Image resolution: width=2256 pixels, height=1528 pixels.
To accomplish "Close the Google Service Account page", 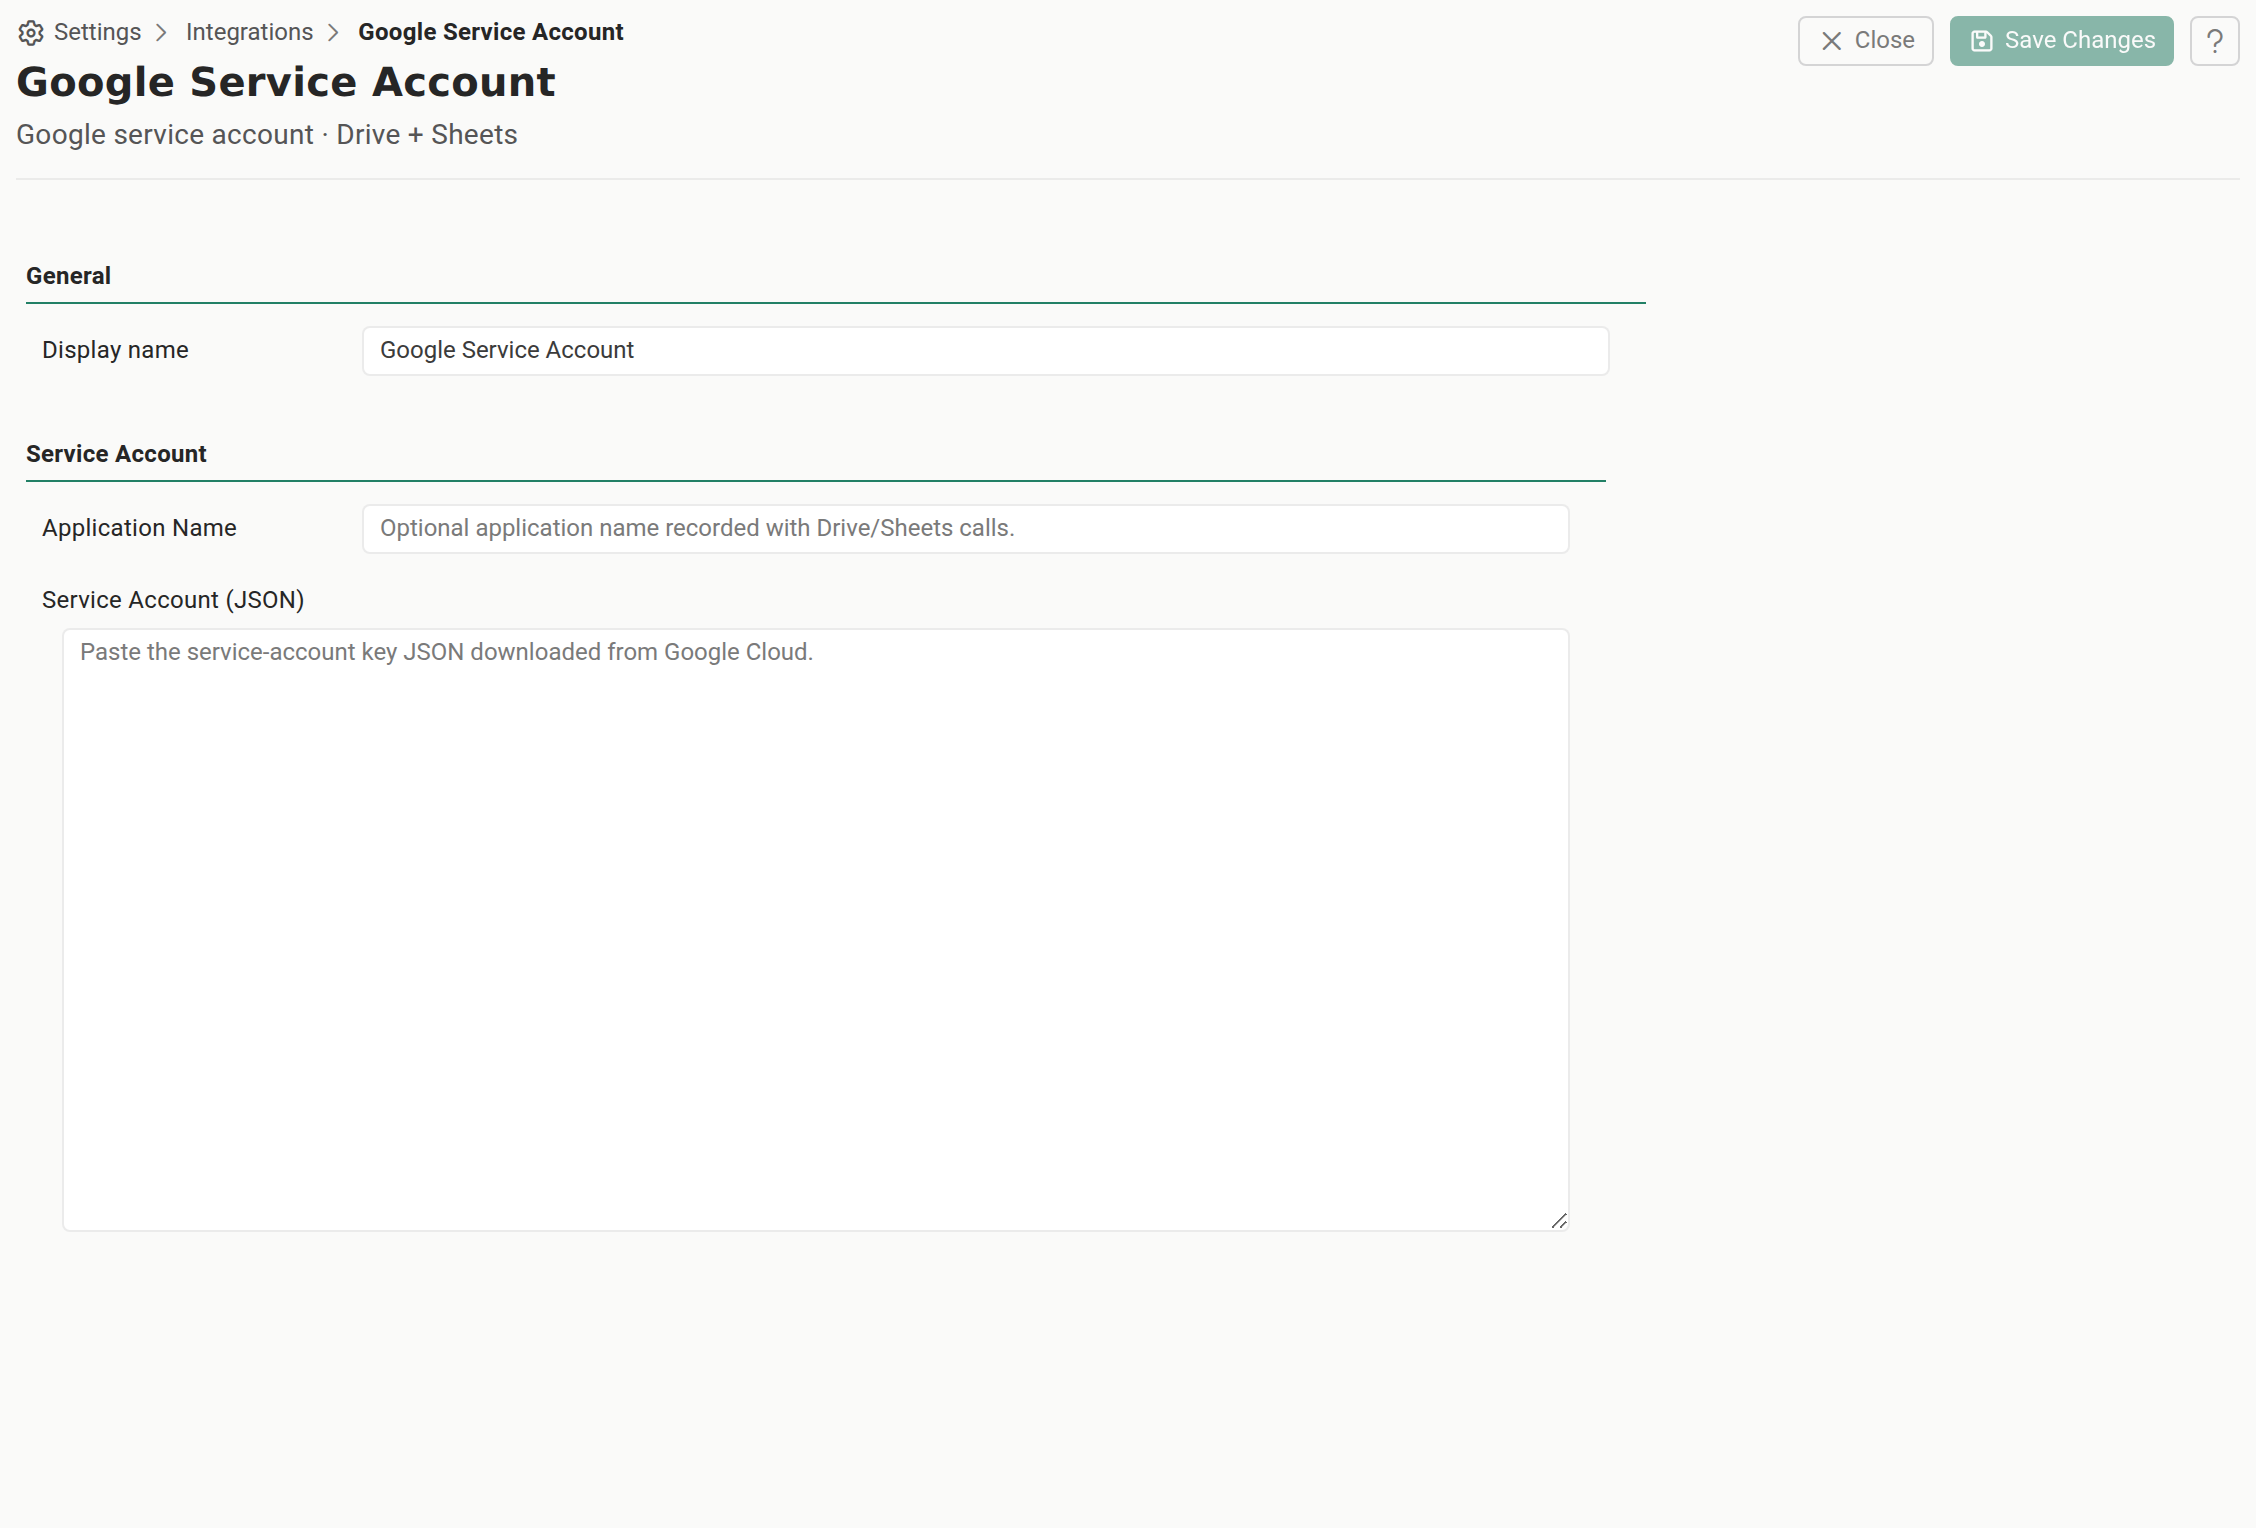I will [x=1865, y=41].
